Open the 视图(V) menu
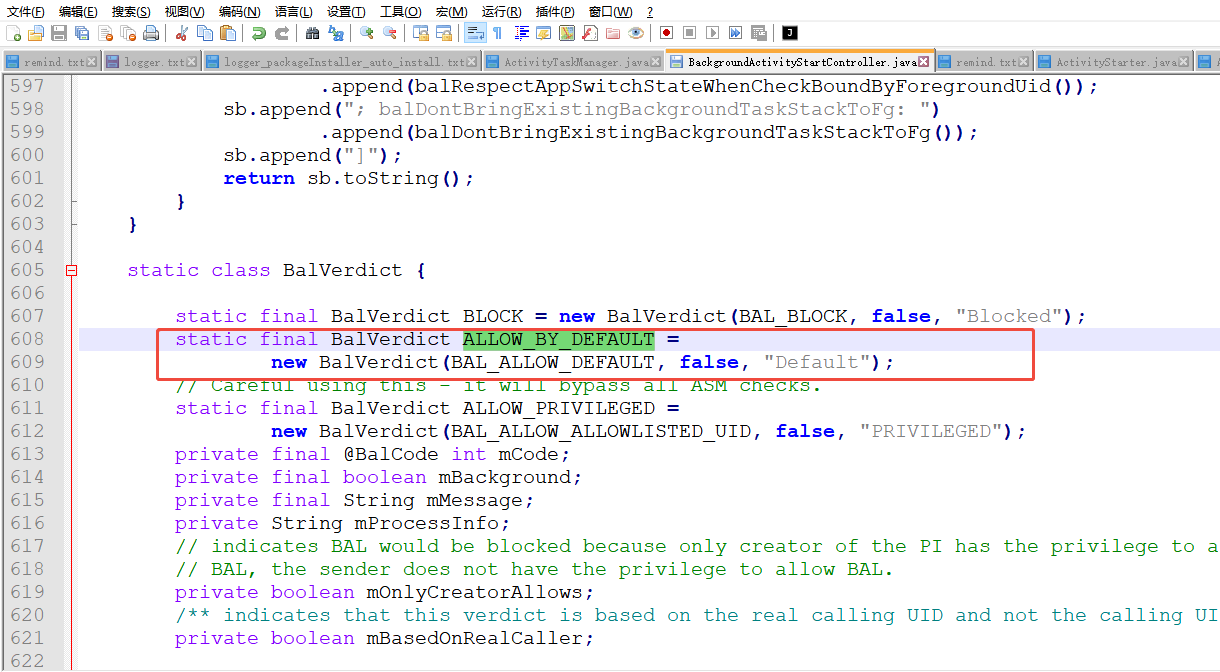Screen dimensions: 1220x672 184,11
